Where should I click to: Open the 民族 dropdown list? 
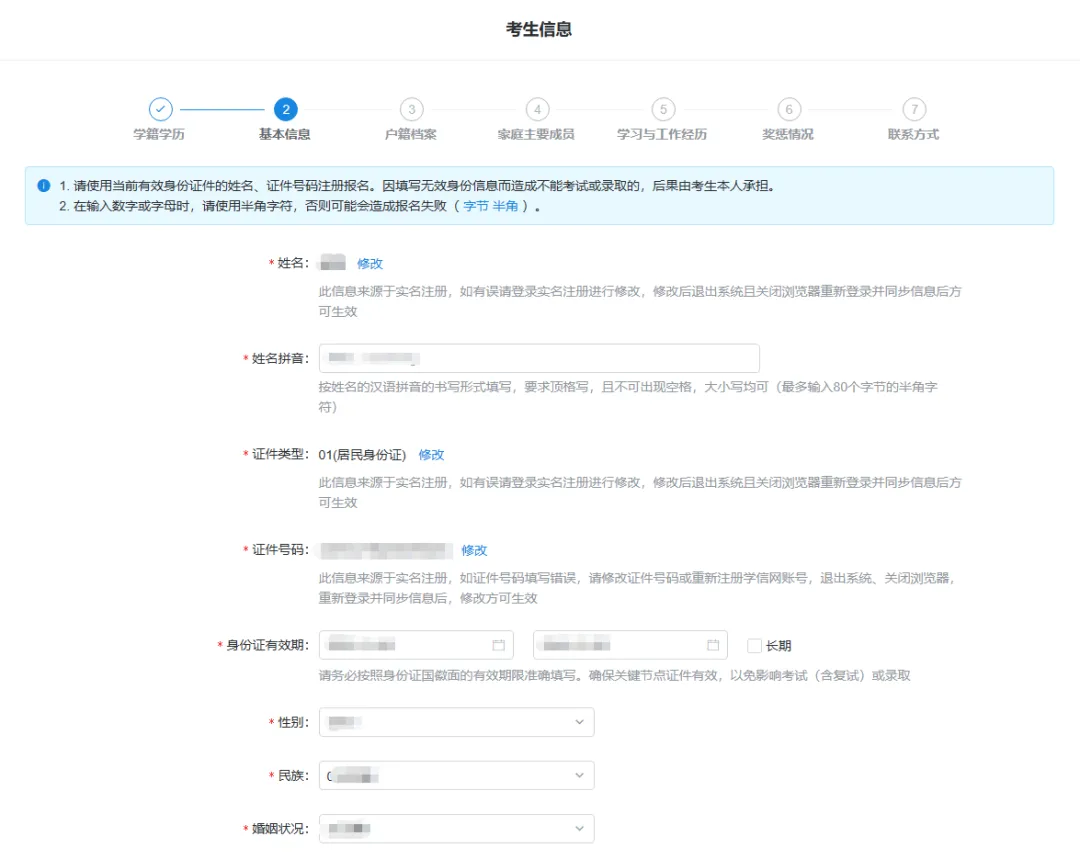point(457,775)
